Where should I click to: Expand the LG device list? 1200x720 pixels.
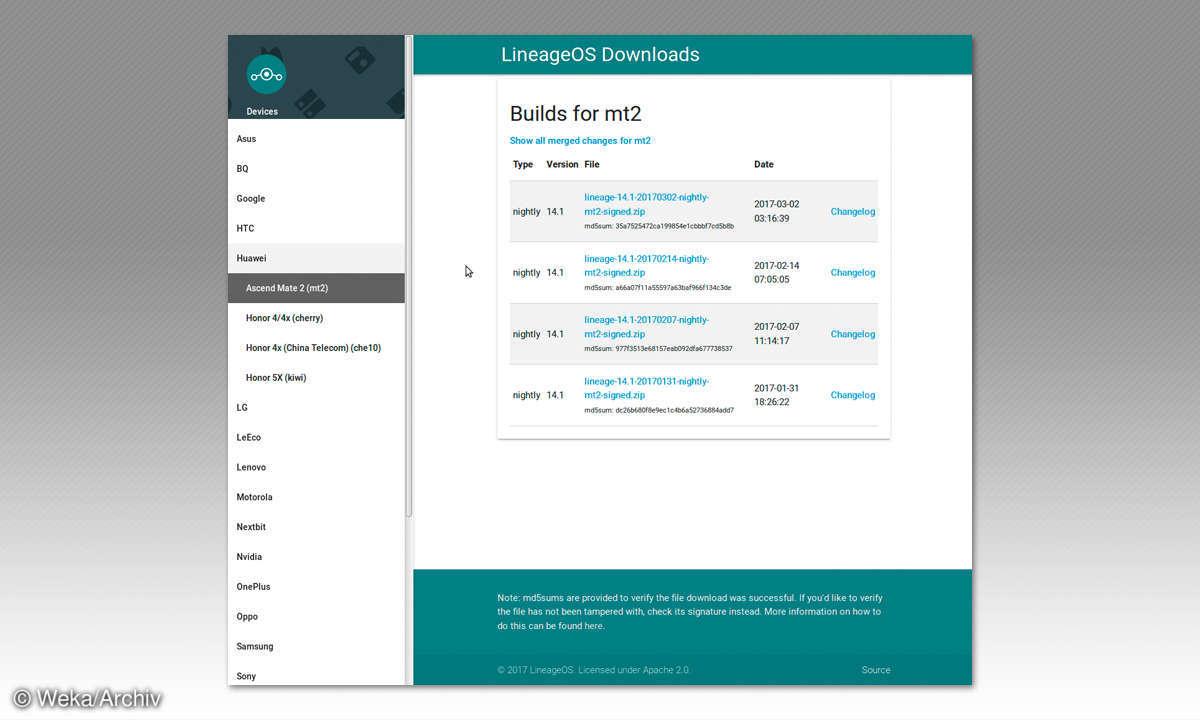point(316,408)
